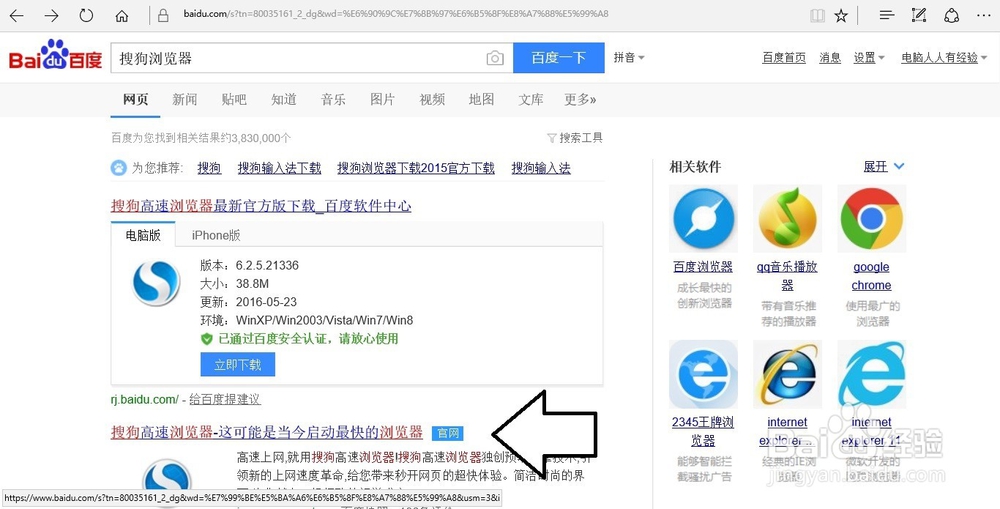Open the 百度首页 link

point(784,57)
